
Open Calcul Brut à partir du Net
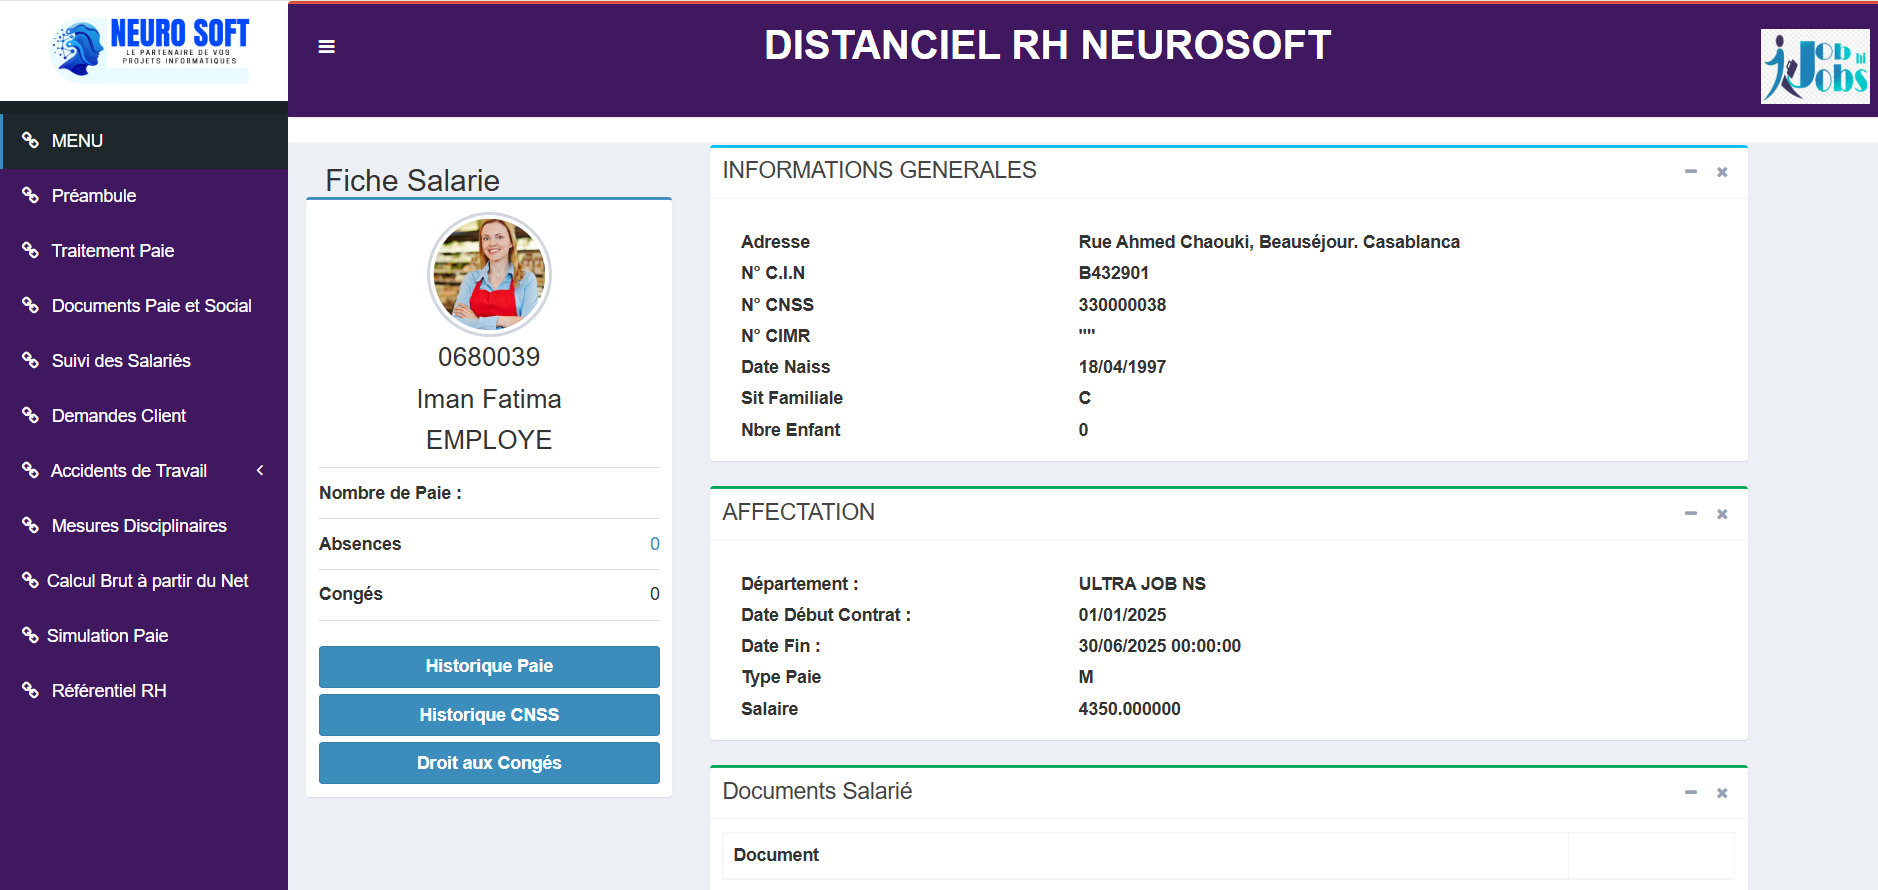coord(144,581)
